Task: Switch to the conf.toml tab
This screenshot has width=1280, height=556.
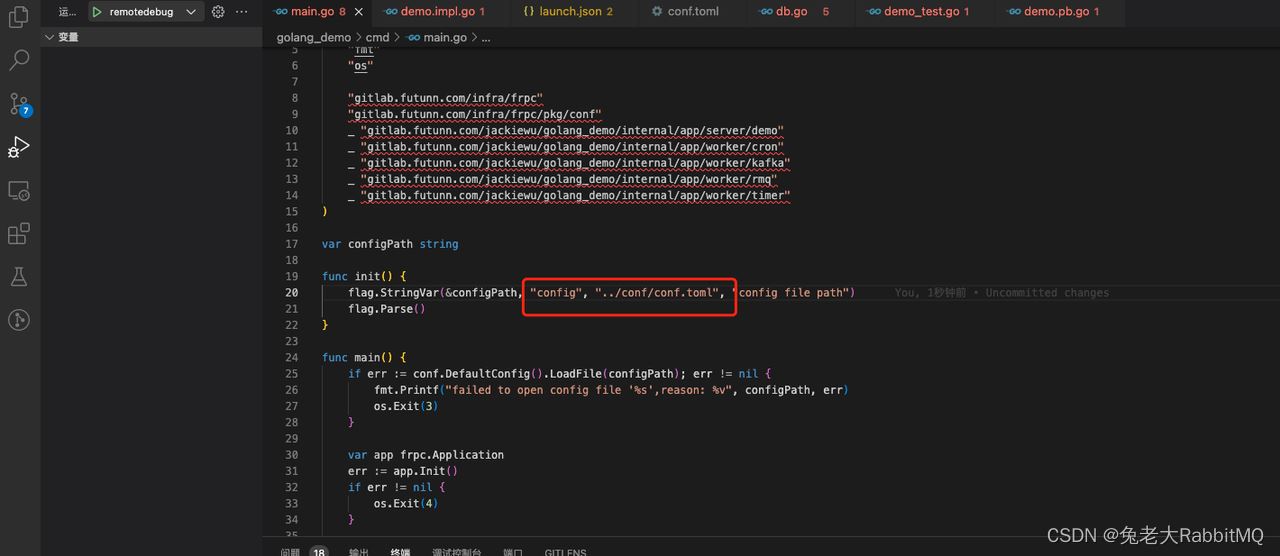Action: point(692,12)
